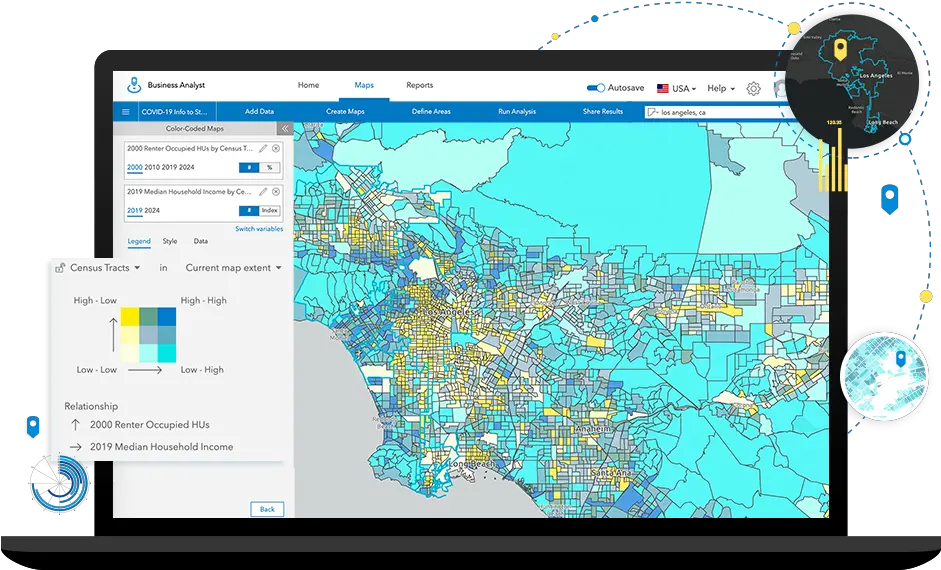Click the Long Beach label on main map

pos(471,464)
